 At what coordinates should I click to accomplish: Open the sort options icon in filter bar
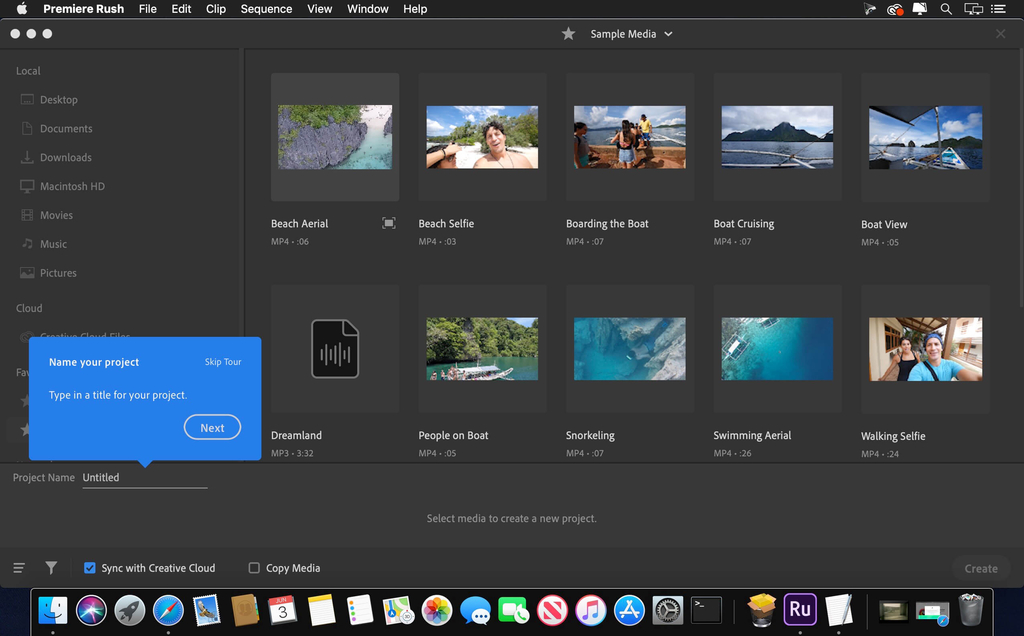[x=18, y=567]
